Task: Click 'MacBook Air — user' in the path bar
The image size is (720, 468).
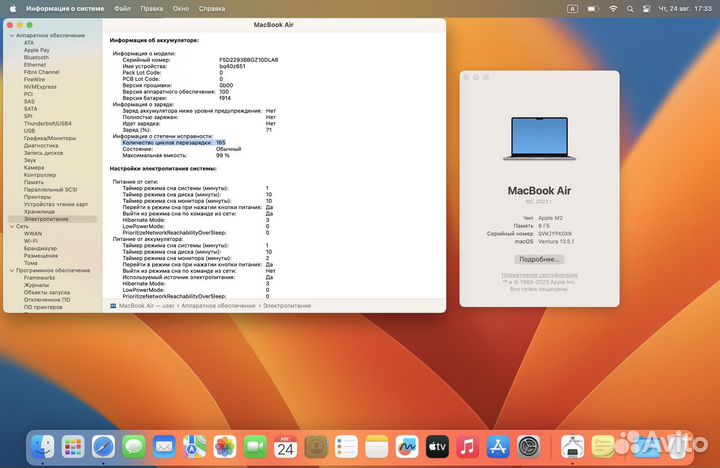Action: [x=146, y=305]
